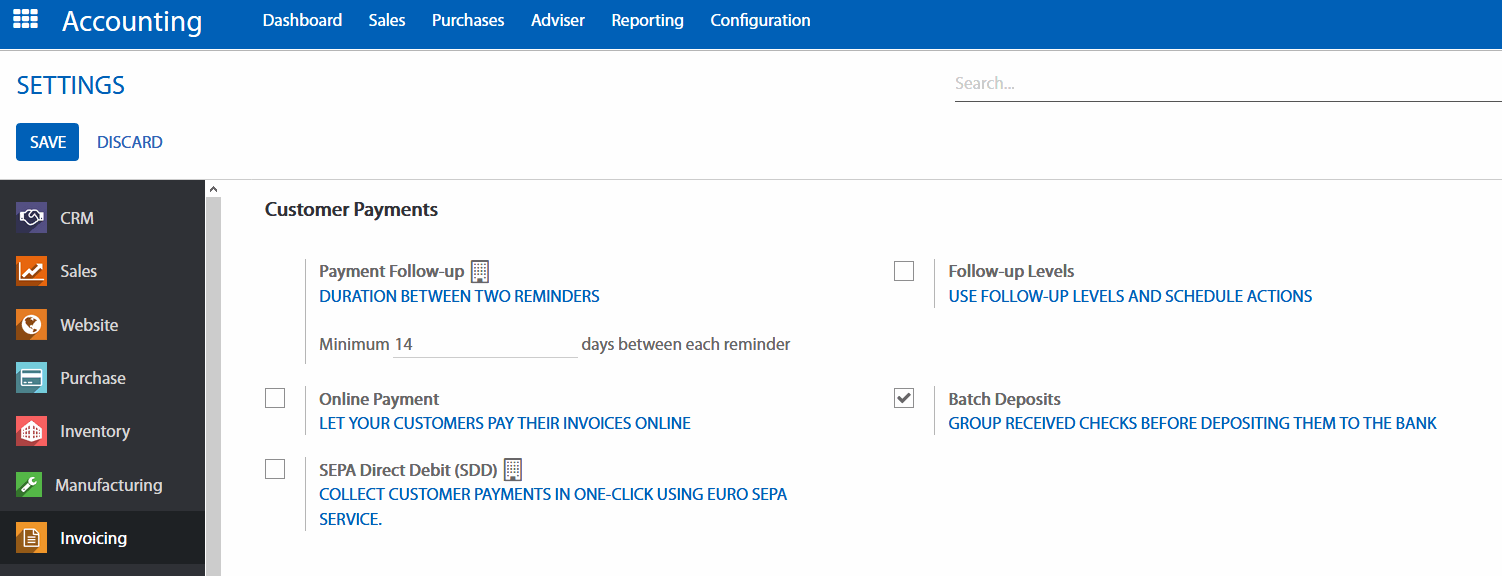The width and height of the screenshot is (1502, 576).
Task: Enable the Online Payment checkbox
Action: (275, 398)
